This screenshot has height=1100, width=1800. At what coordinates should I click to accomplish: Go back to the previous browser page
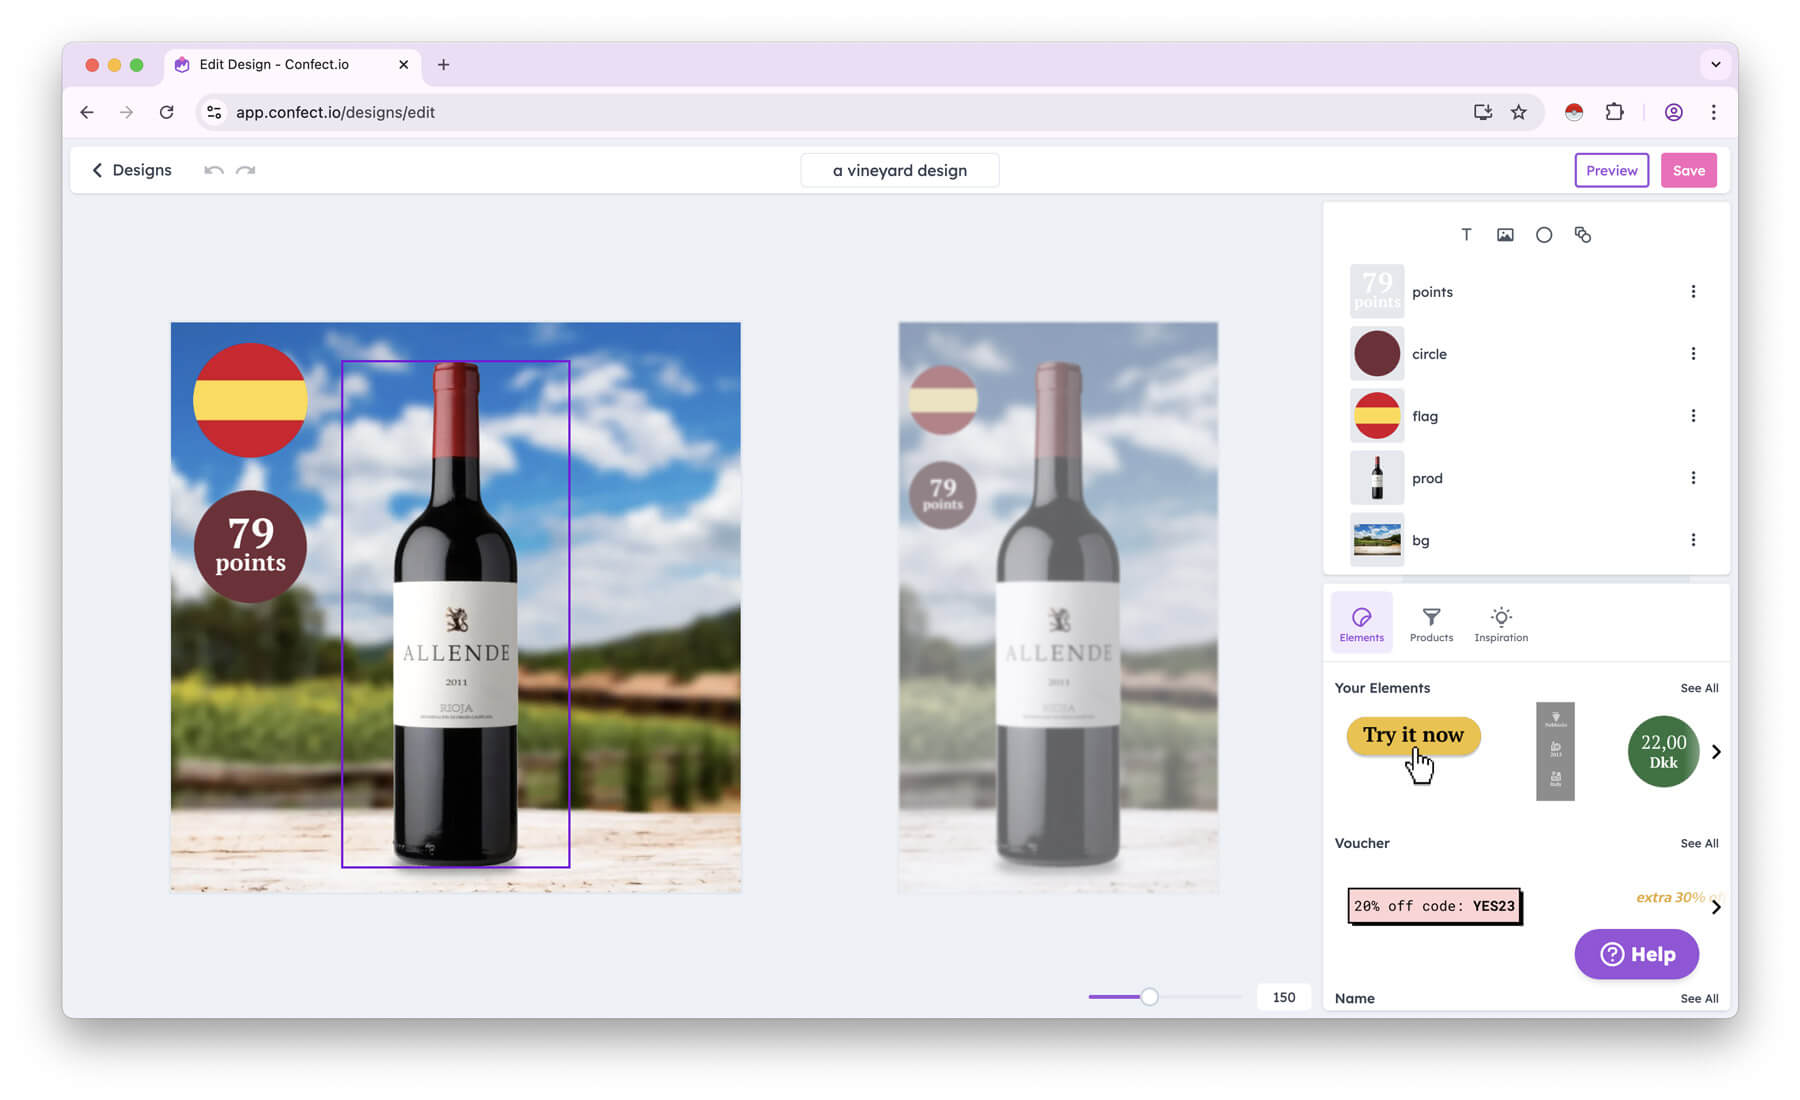87,112
